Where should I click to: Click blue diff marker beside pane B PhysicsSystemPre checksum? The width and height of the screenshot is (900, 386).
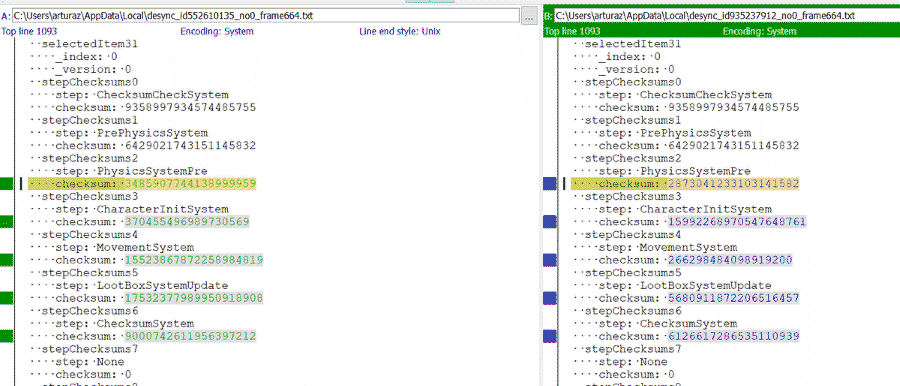[x=550, y=184]
